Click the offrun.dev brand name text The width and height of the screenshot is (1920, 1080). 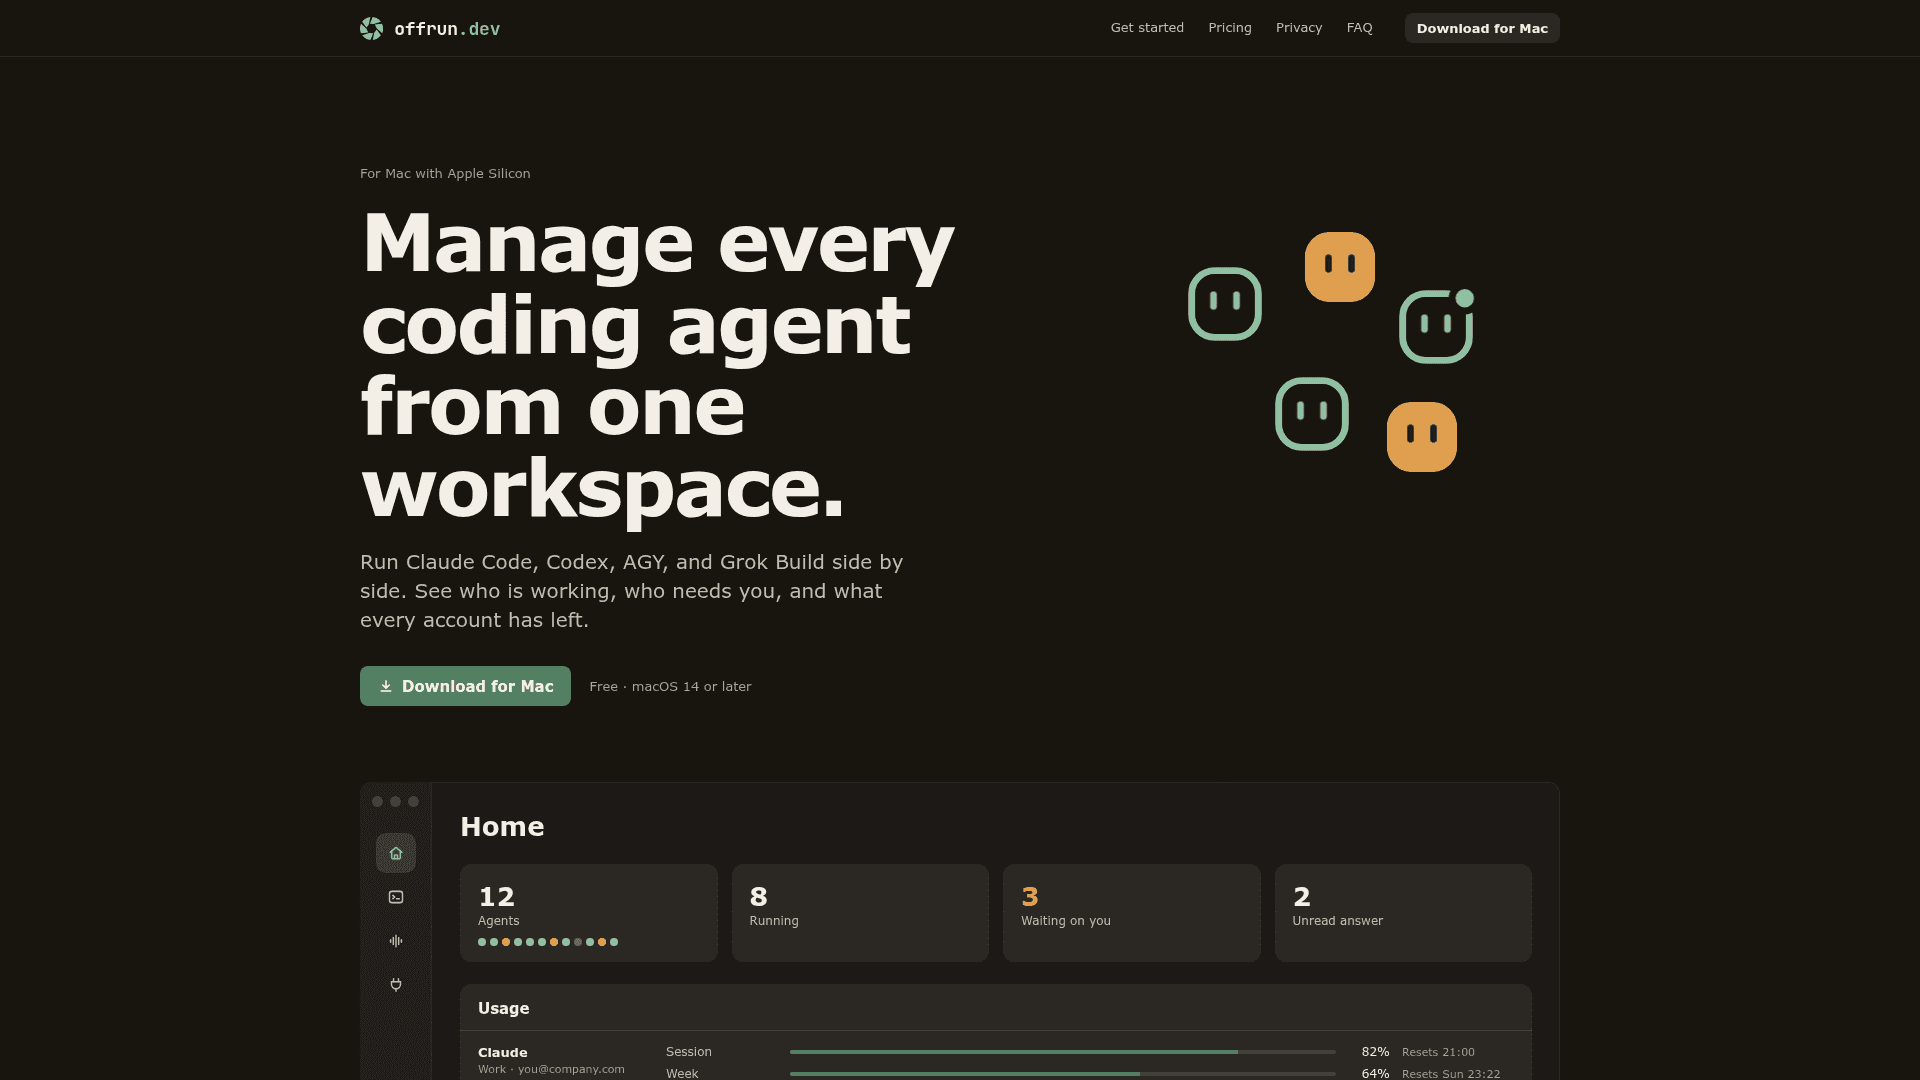pyautogui.click(x=447, y=29)
